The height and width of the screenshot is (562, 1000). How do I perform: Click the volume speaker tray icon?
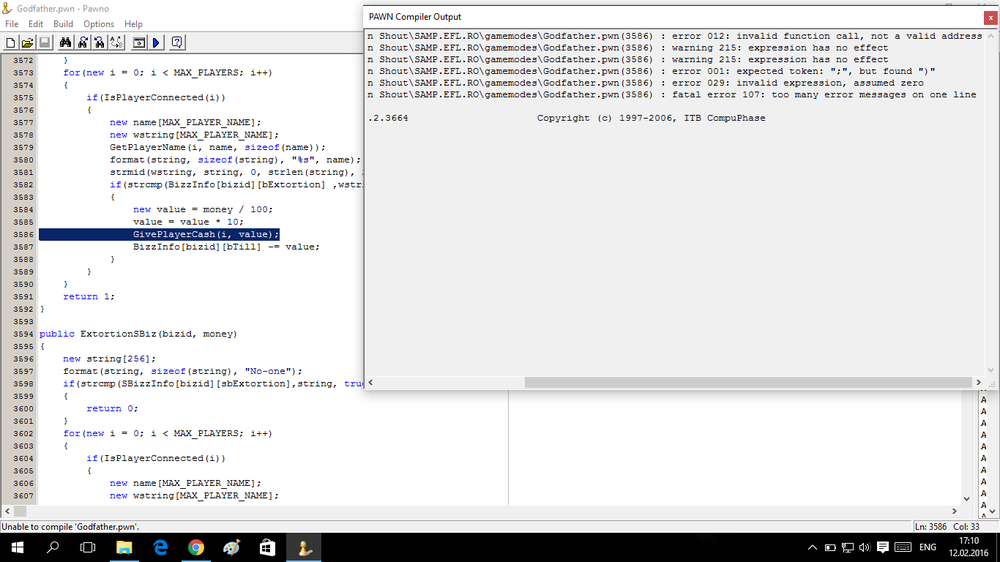point(865,547)
